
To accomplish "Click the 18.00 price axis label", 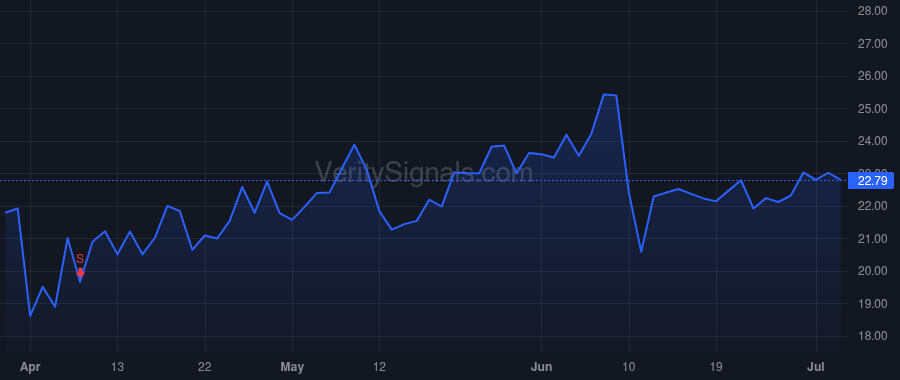I will (871, 336).
